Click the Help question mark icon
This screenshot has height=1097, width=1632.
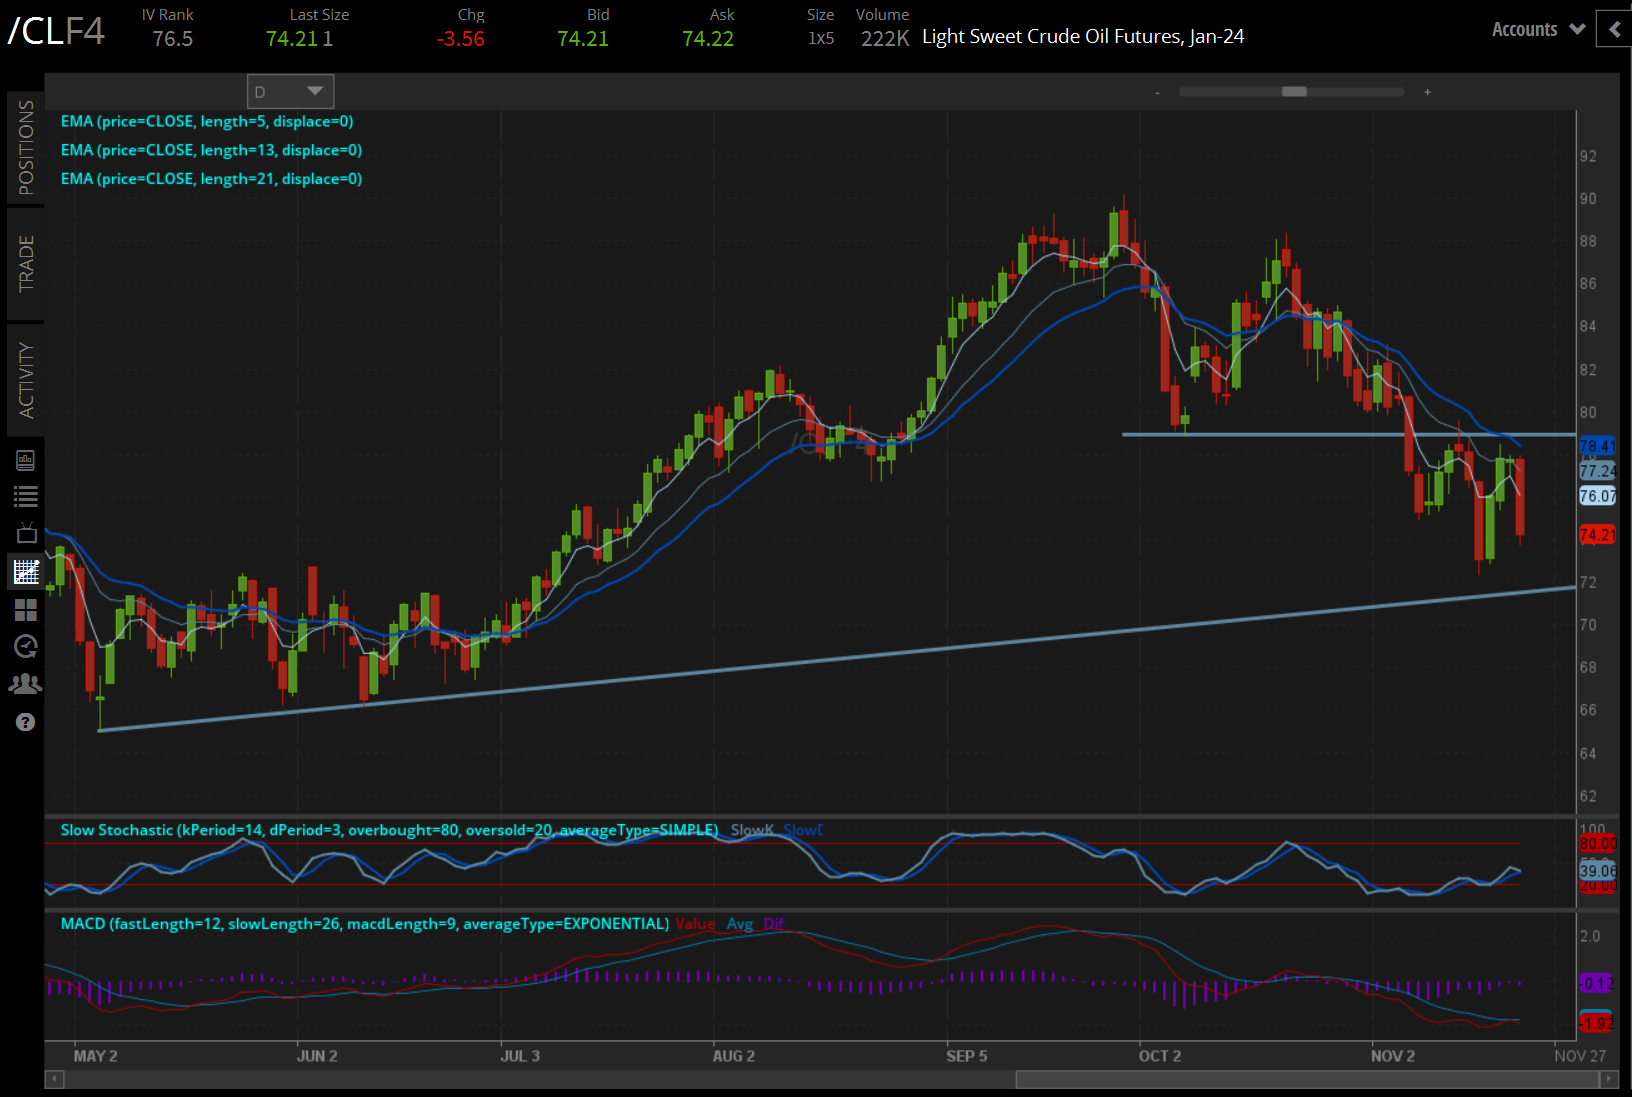[x=26, y=721]
